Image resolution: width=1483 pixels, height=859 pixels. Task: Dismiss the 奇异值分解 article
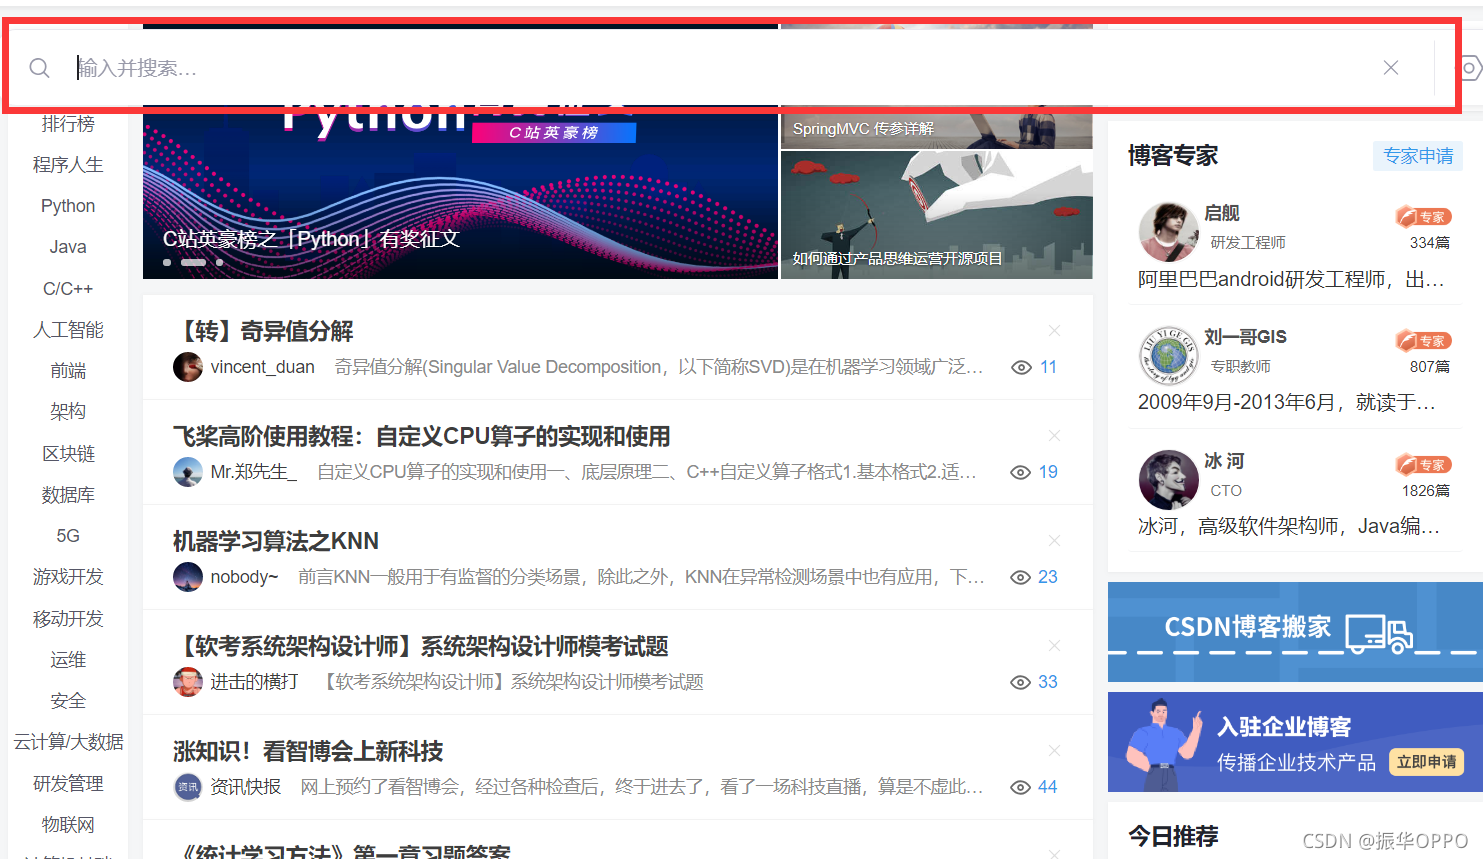pos(1054,330)
